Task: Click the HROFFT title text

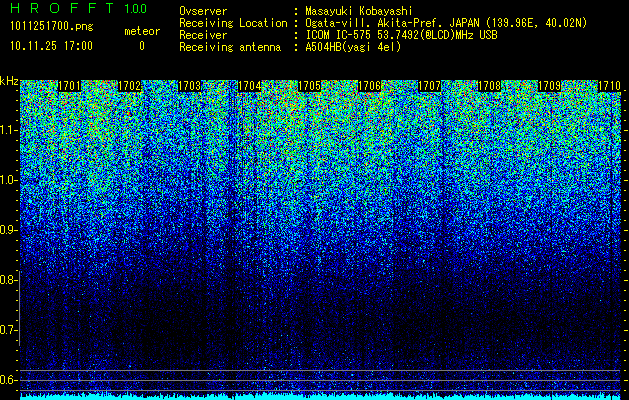Action: click(62, 8)
